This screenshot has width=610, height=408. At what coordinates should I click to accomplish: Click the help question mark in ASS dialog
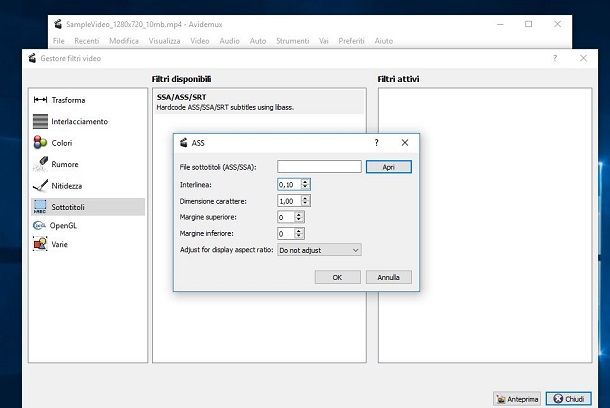click(377, 143)
